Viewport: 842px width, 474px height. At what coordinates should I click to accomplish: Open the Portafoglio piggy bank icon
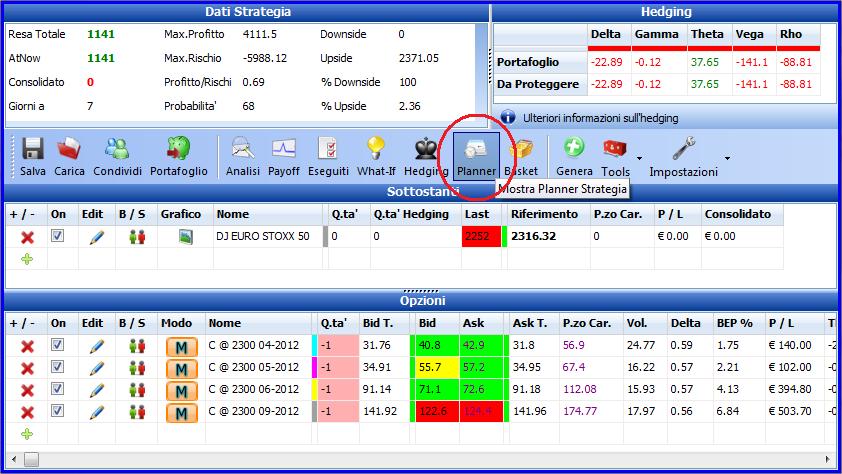point(179,148)
